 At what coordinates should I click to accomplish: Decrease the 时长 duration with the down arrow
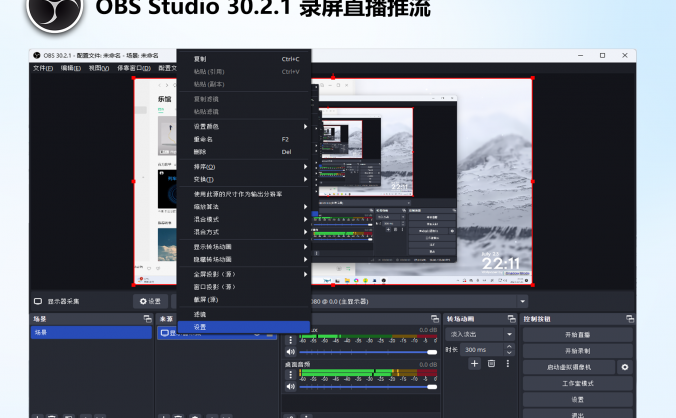coord(509,352)
